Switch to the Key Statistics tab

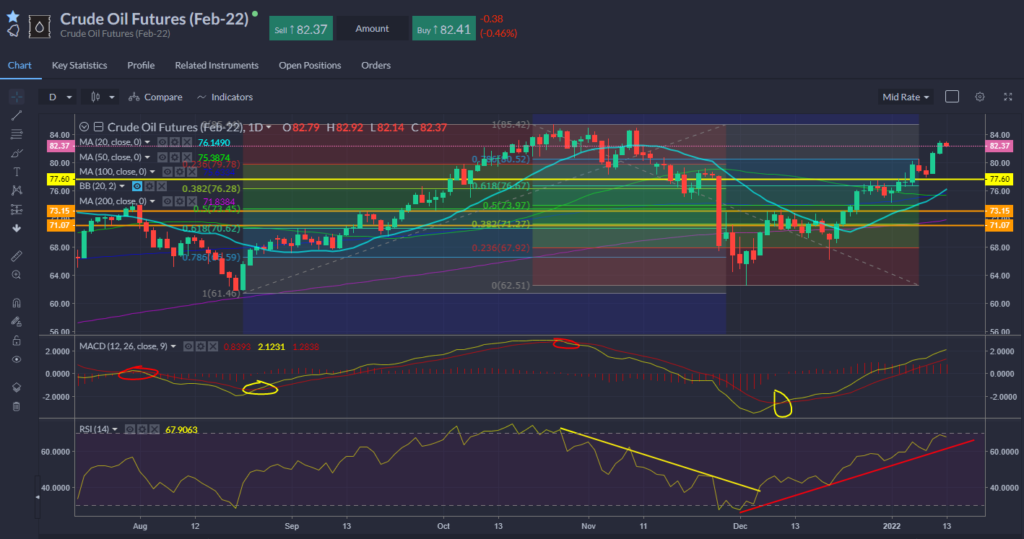point(80,66)
